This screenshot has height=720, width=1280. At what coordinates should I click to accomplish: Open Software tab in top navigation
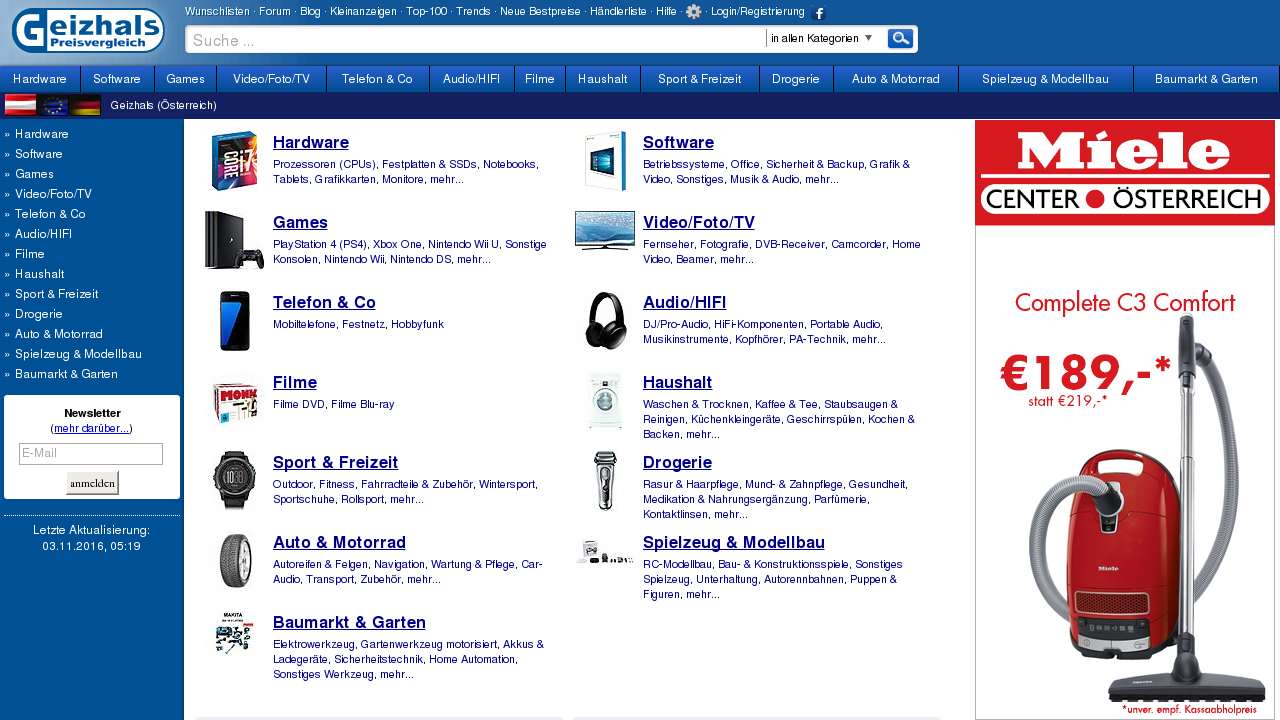(x=117, y=79)
